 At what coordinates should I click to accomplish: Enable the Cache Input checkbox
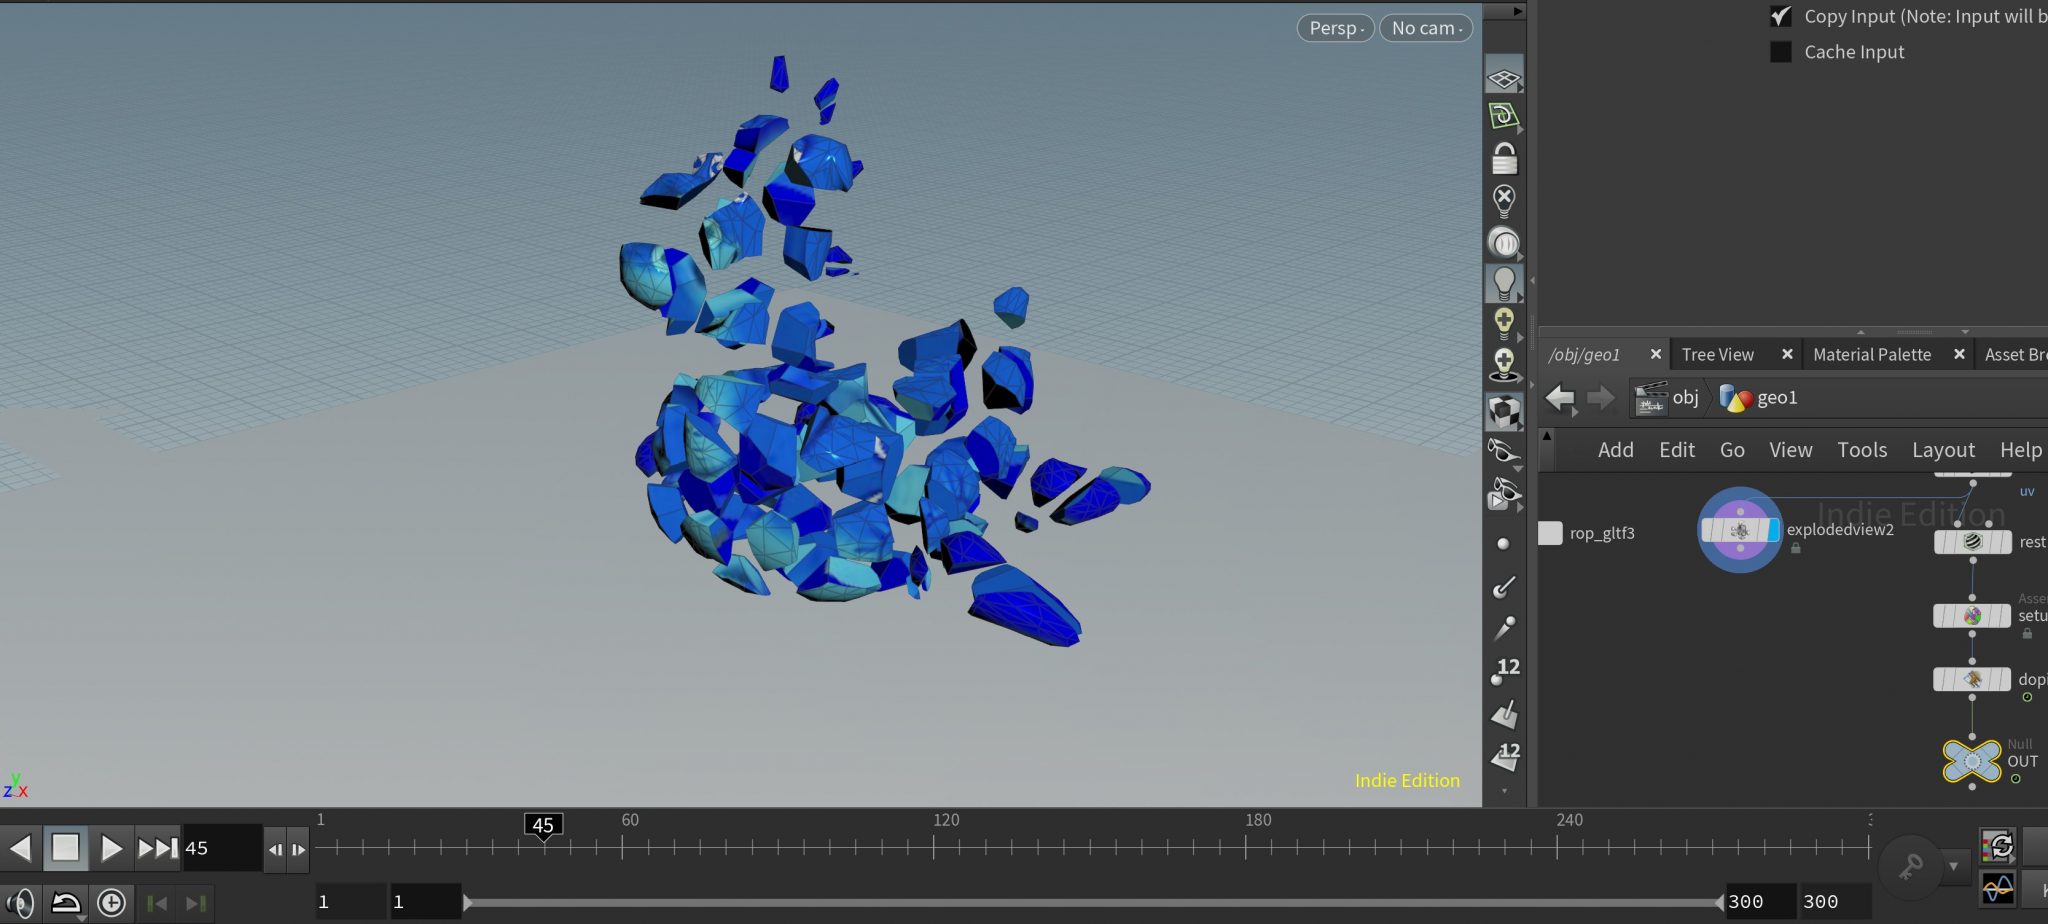pyautogui.click(x=1781, y=51)
